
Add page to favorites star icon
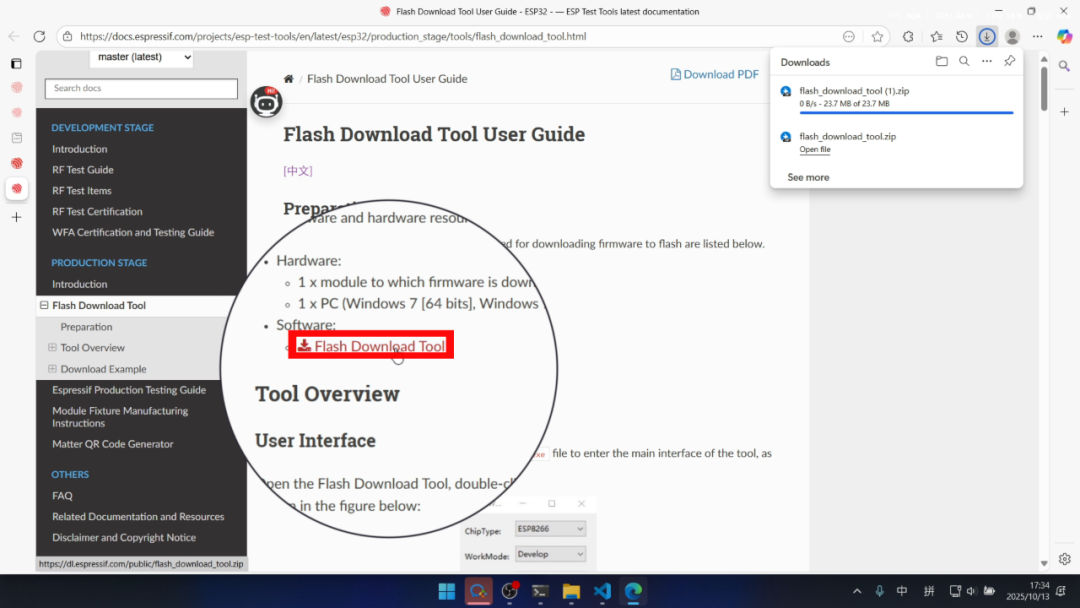coord(877,37)
